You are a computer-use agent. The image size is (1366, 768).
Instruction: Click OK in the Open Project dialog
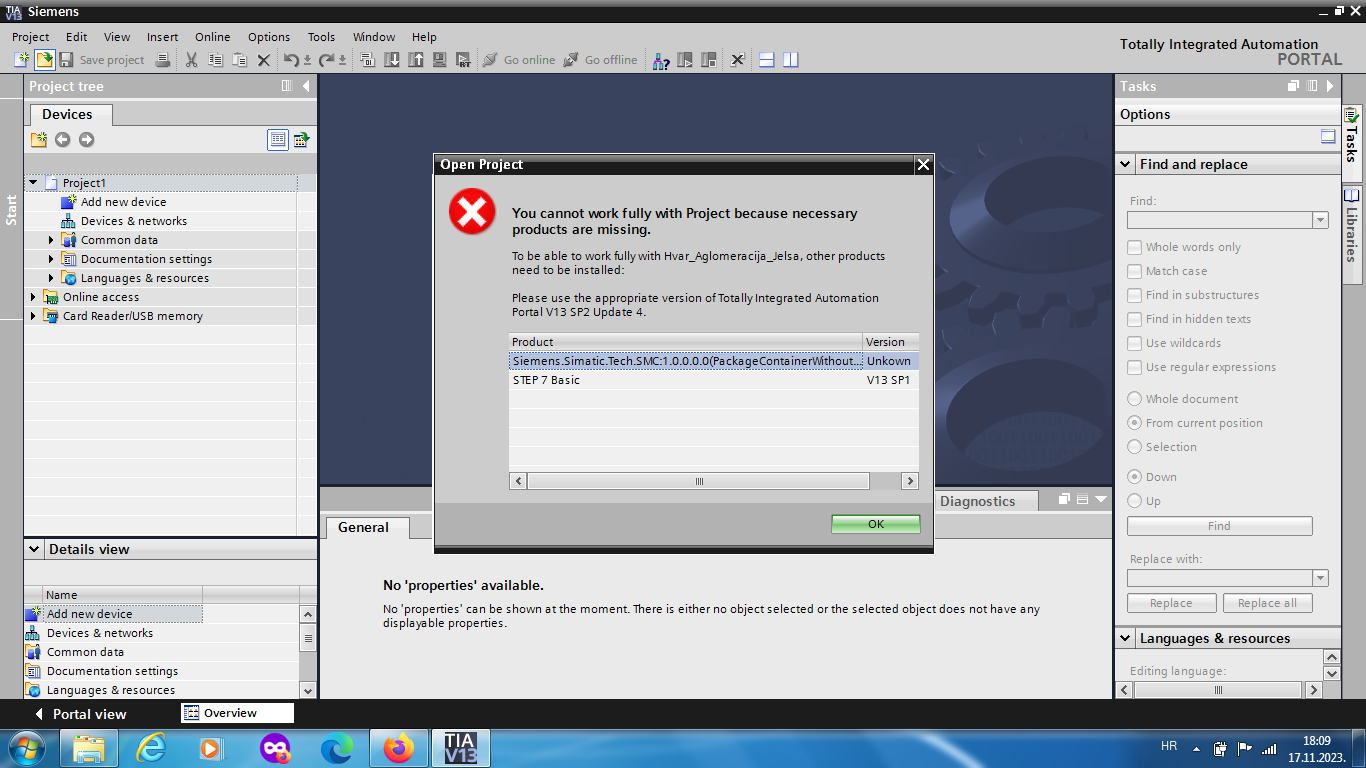[x=876, y=524]
